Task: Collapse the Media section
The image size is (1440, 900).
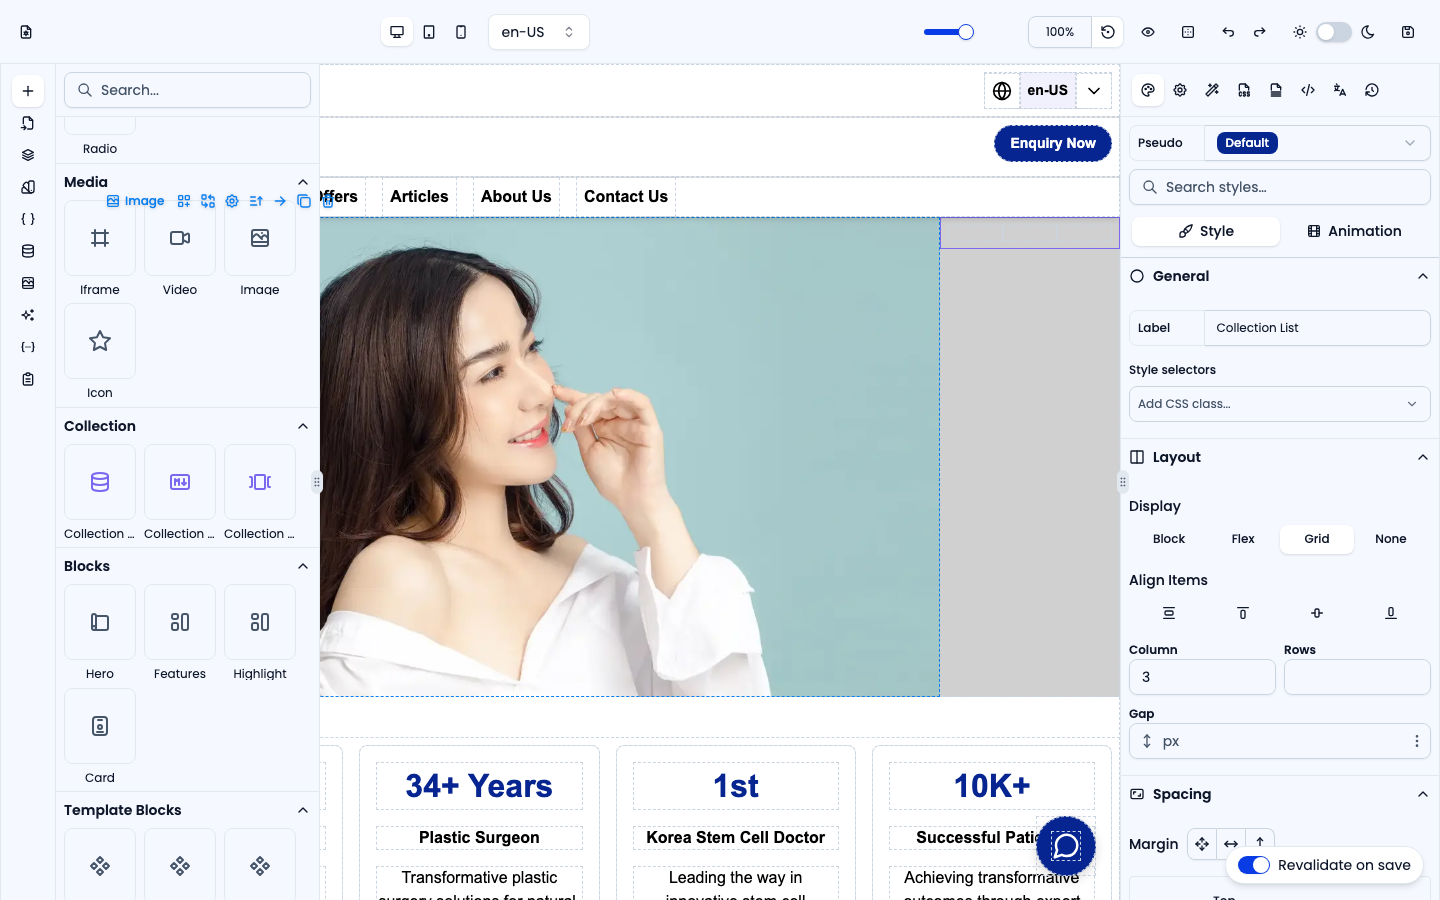Action: click(x=303, y=182)
